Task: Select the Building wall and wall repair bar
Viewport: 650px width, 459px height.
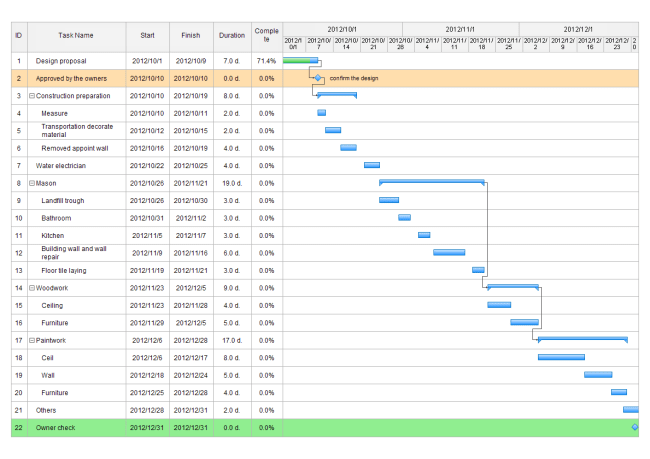Action: (x=449, y=253)
